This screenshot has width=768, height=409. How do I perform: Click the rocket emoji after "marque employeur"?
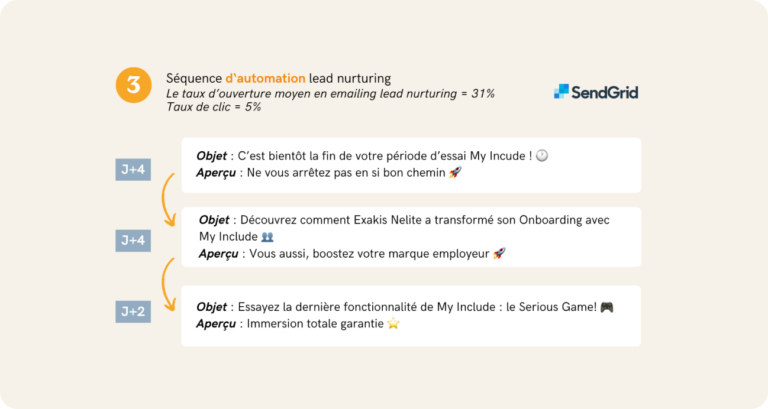tap(499, 253)
